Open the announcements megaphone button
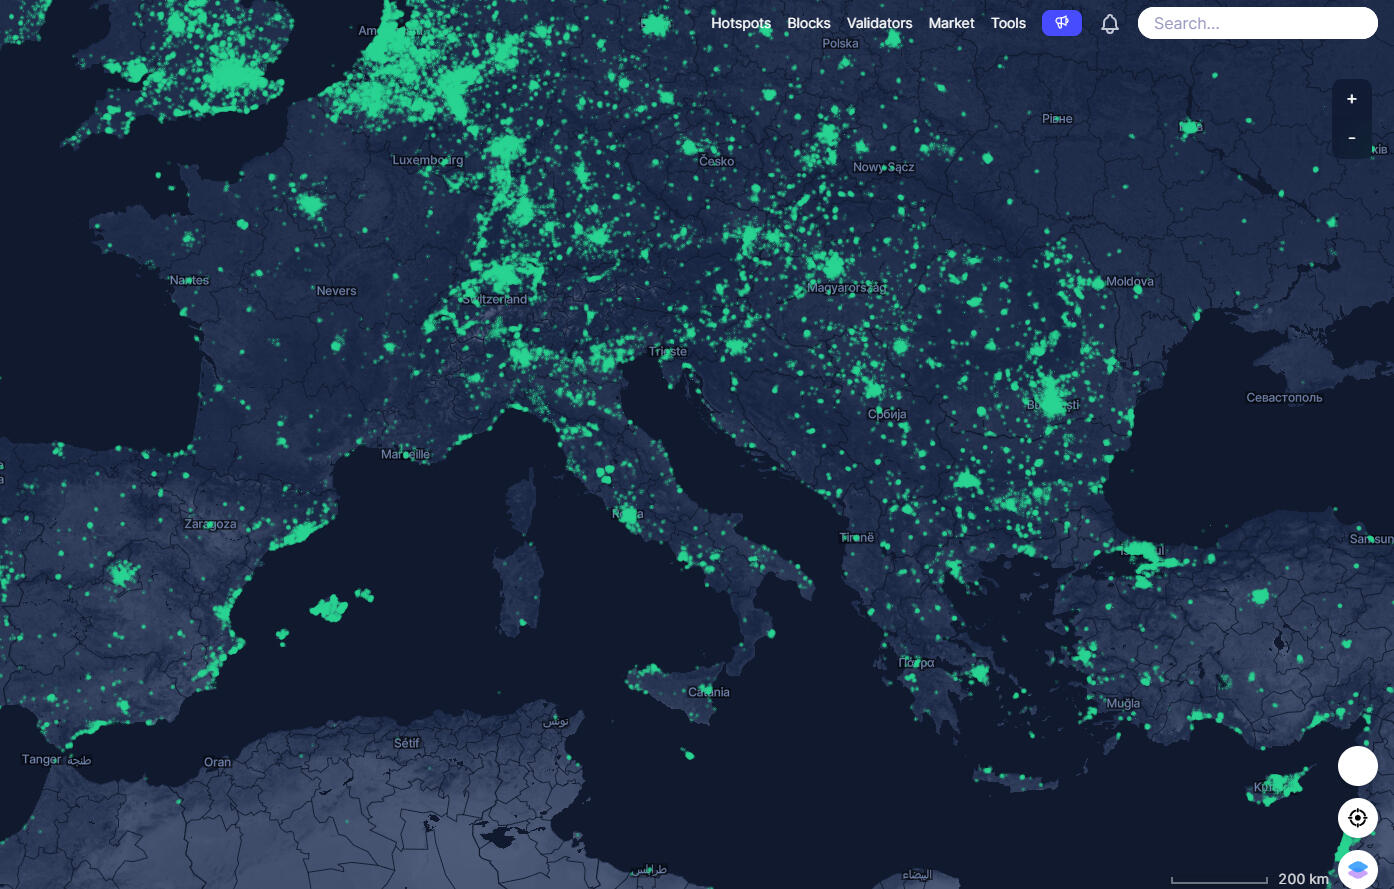1394x889 pixels. click(x=1061, y=23)
